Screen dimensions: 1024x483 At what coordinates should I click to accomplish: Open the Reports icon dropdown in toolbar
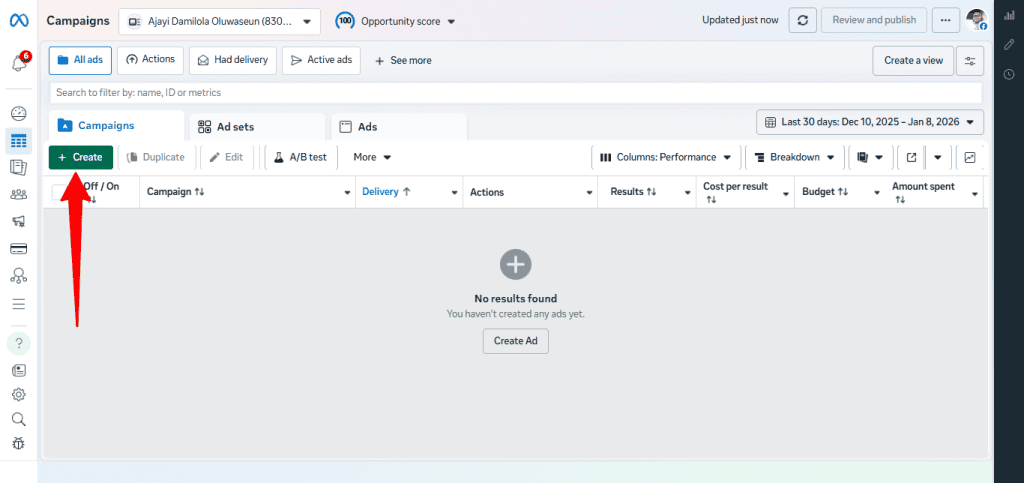pyautogui.click(x=870, y=157)
